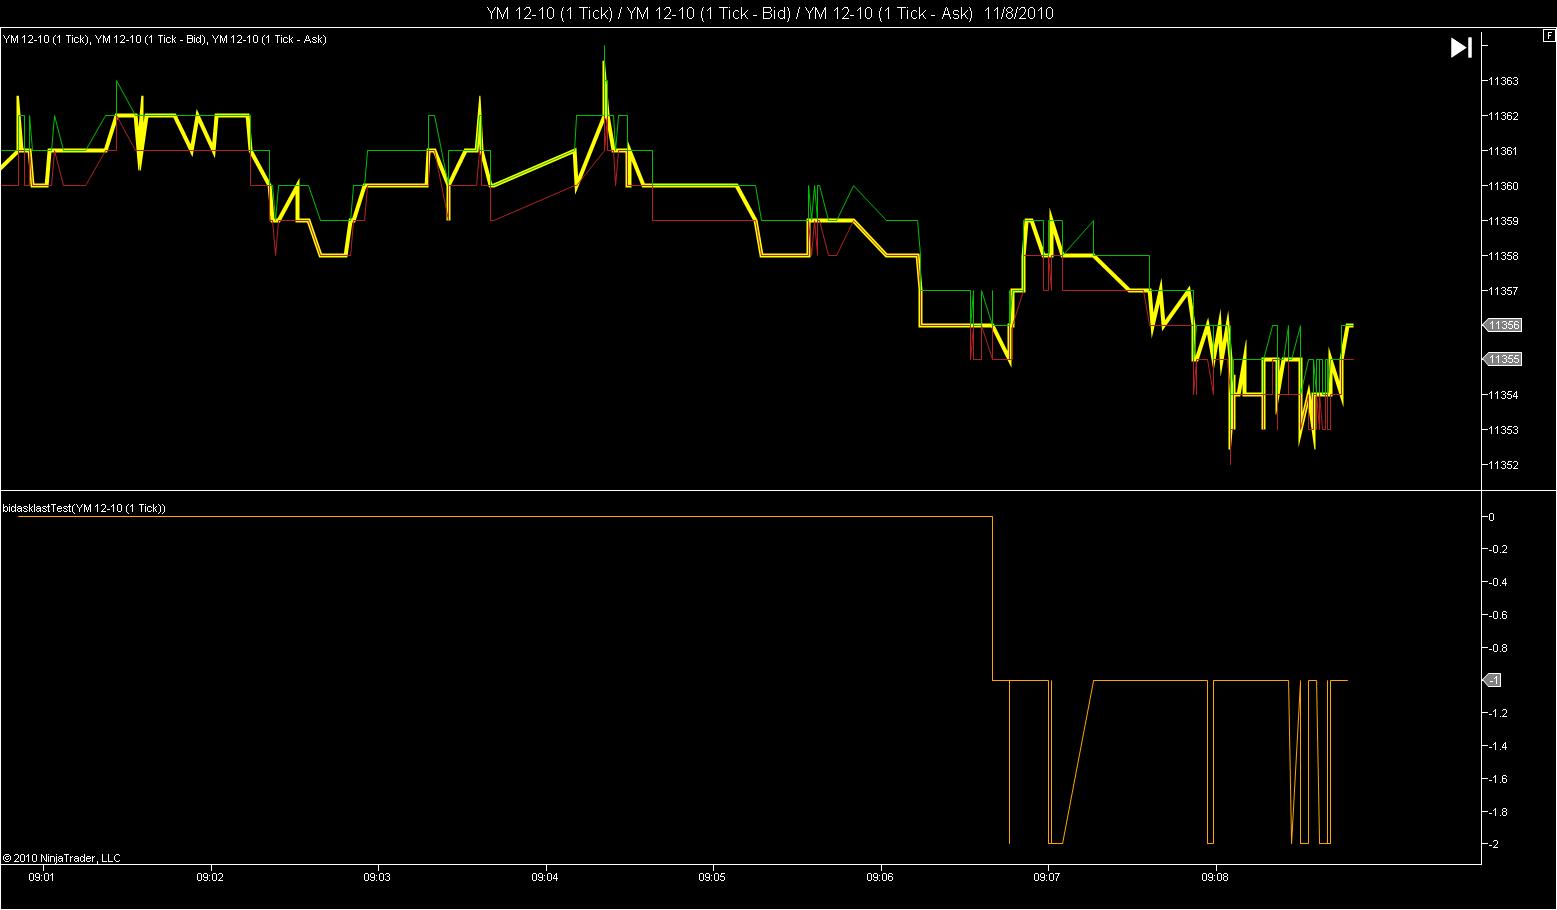Click the small F box in the chart corner
1557x910 pixels.
pos(1549,36)
